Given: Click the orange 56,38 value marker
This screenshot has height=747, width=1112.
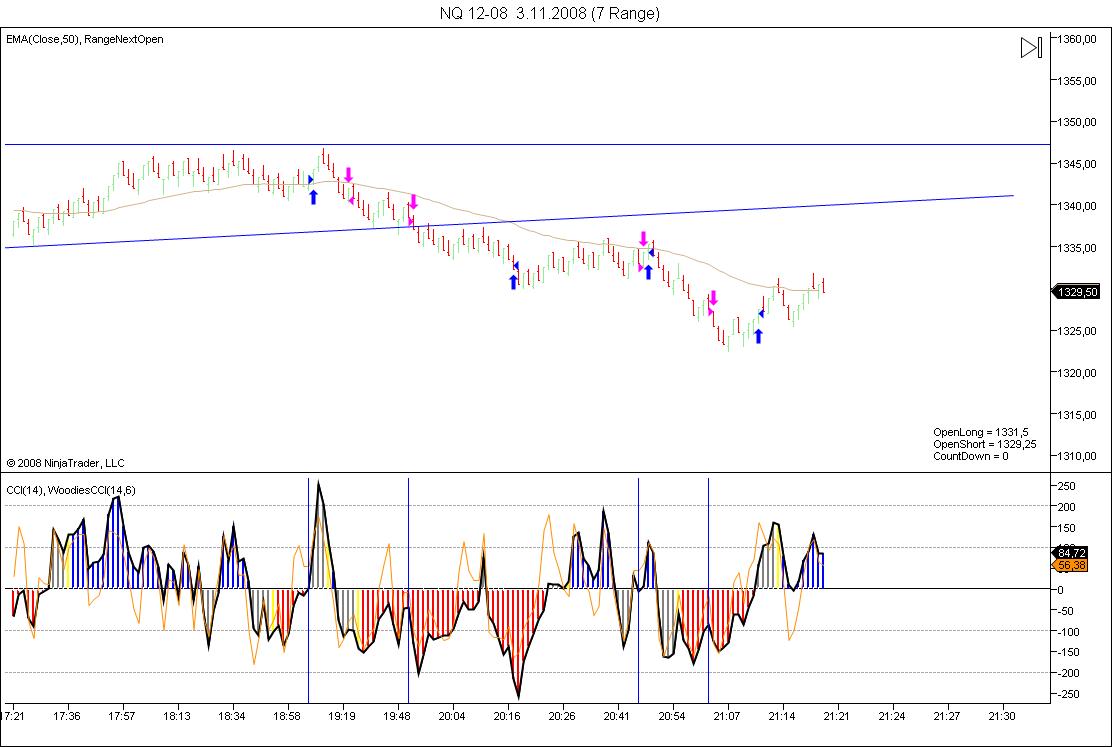Looking at the screenshot, I should point(1075,565).
